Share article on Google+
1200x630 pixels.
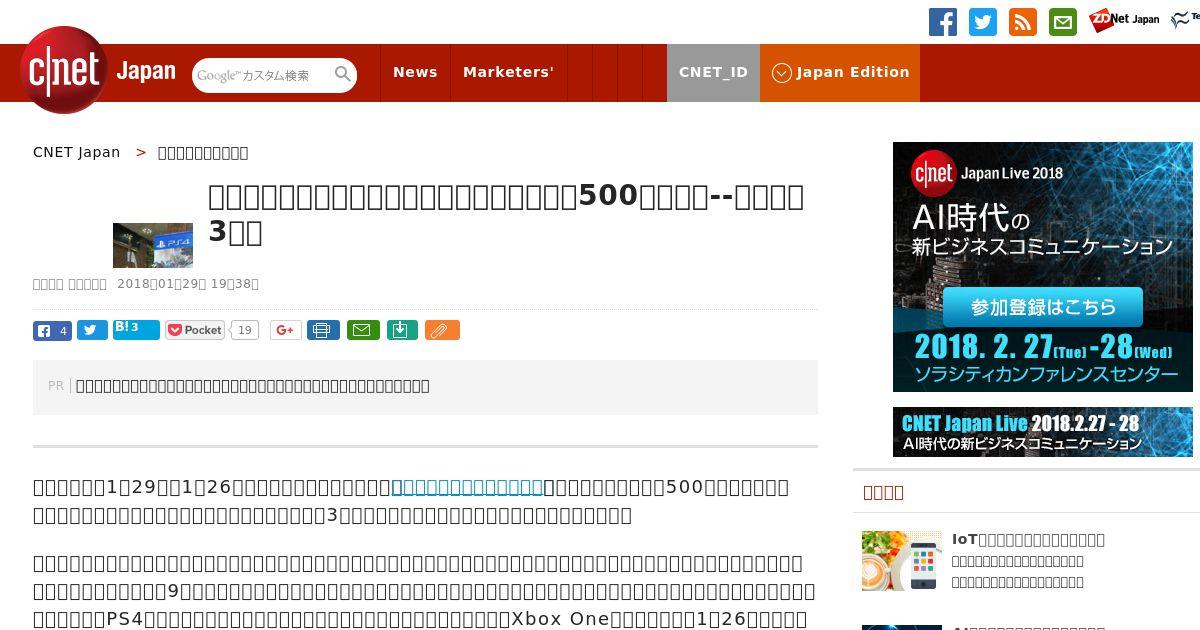pos(286,330)
